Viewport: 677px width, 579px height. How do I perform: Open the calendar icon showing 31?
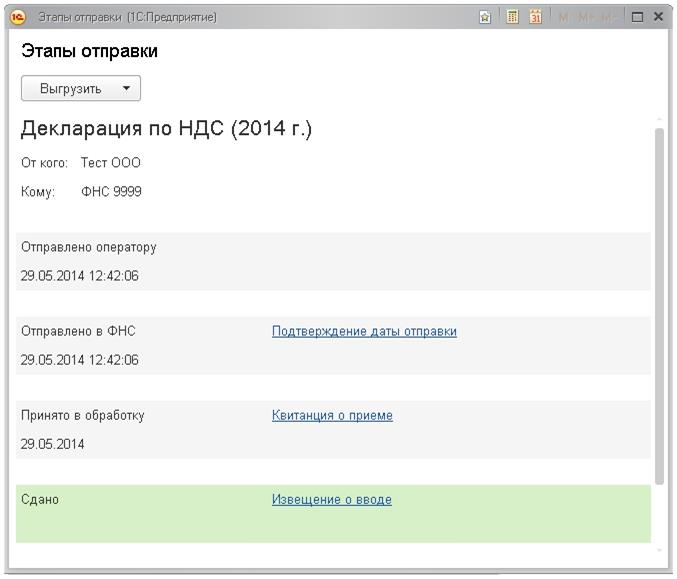click(x=536, y=17)
